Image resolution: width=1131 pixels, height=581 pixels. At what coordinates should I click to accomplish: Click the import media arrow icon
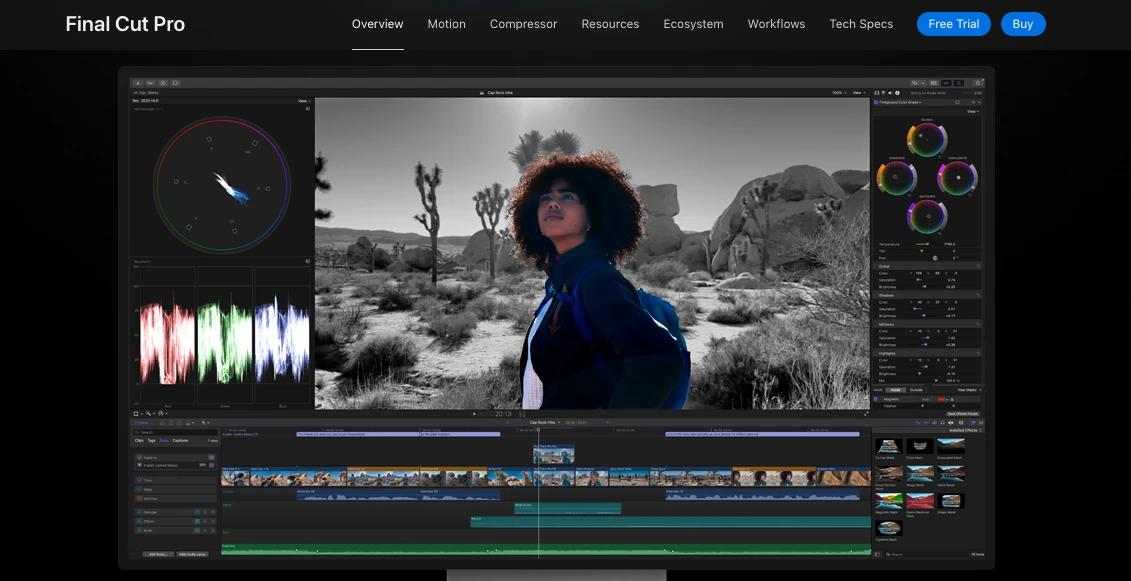(x=138, y=83)
